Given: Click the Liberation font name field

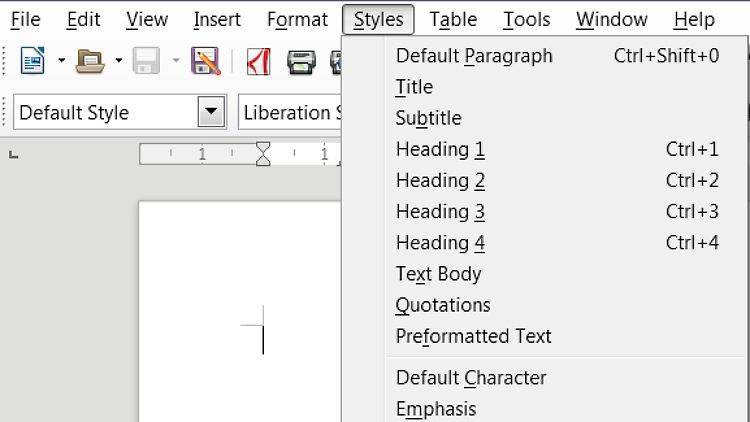Looking at the screenshot, I should point(290,112).
